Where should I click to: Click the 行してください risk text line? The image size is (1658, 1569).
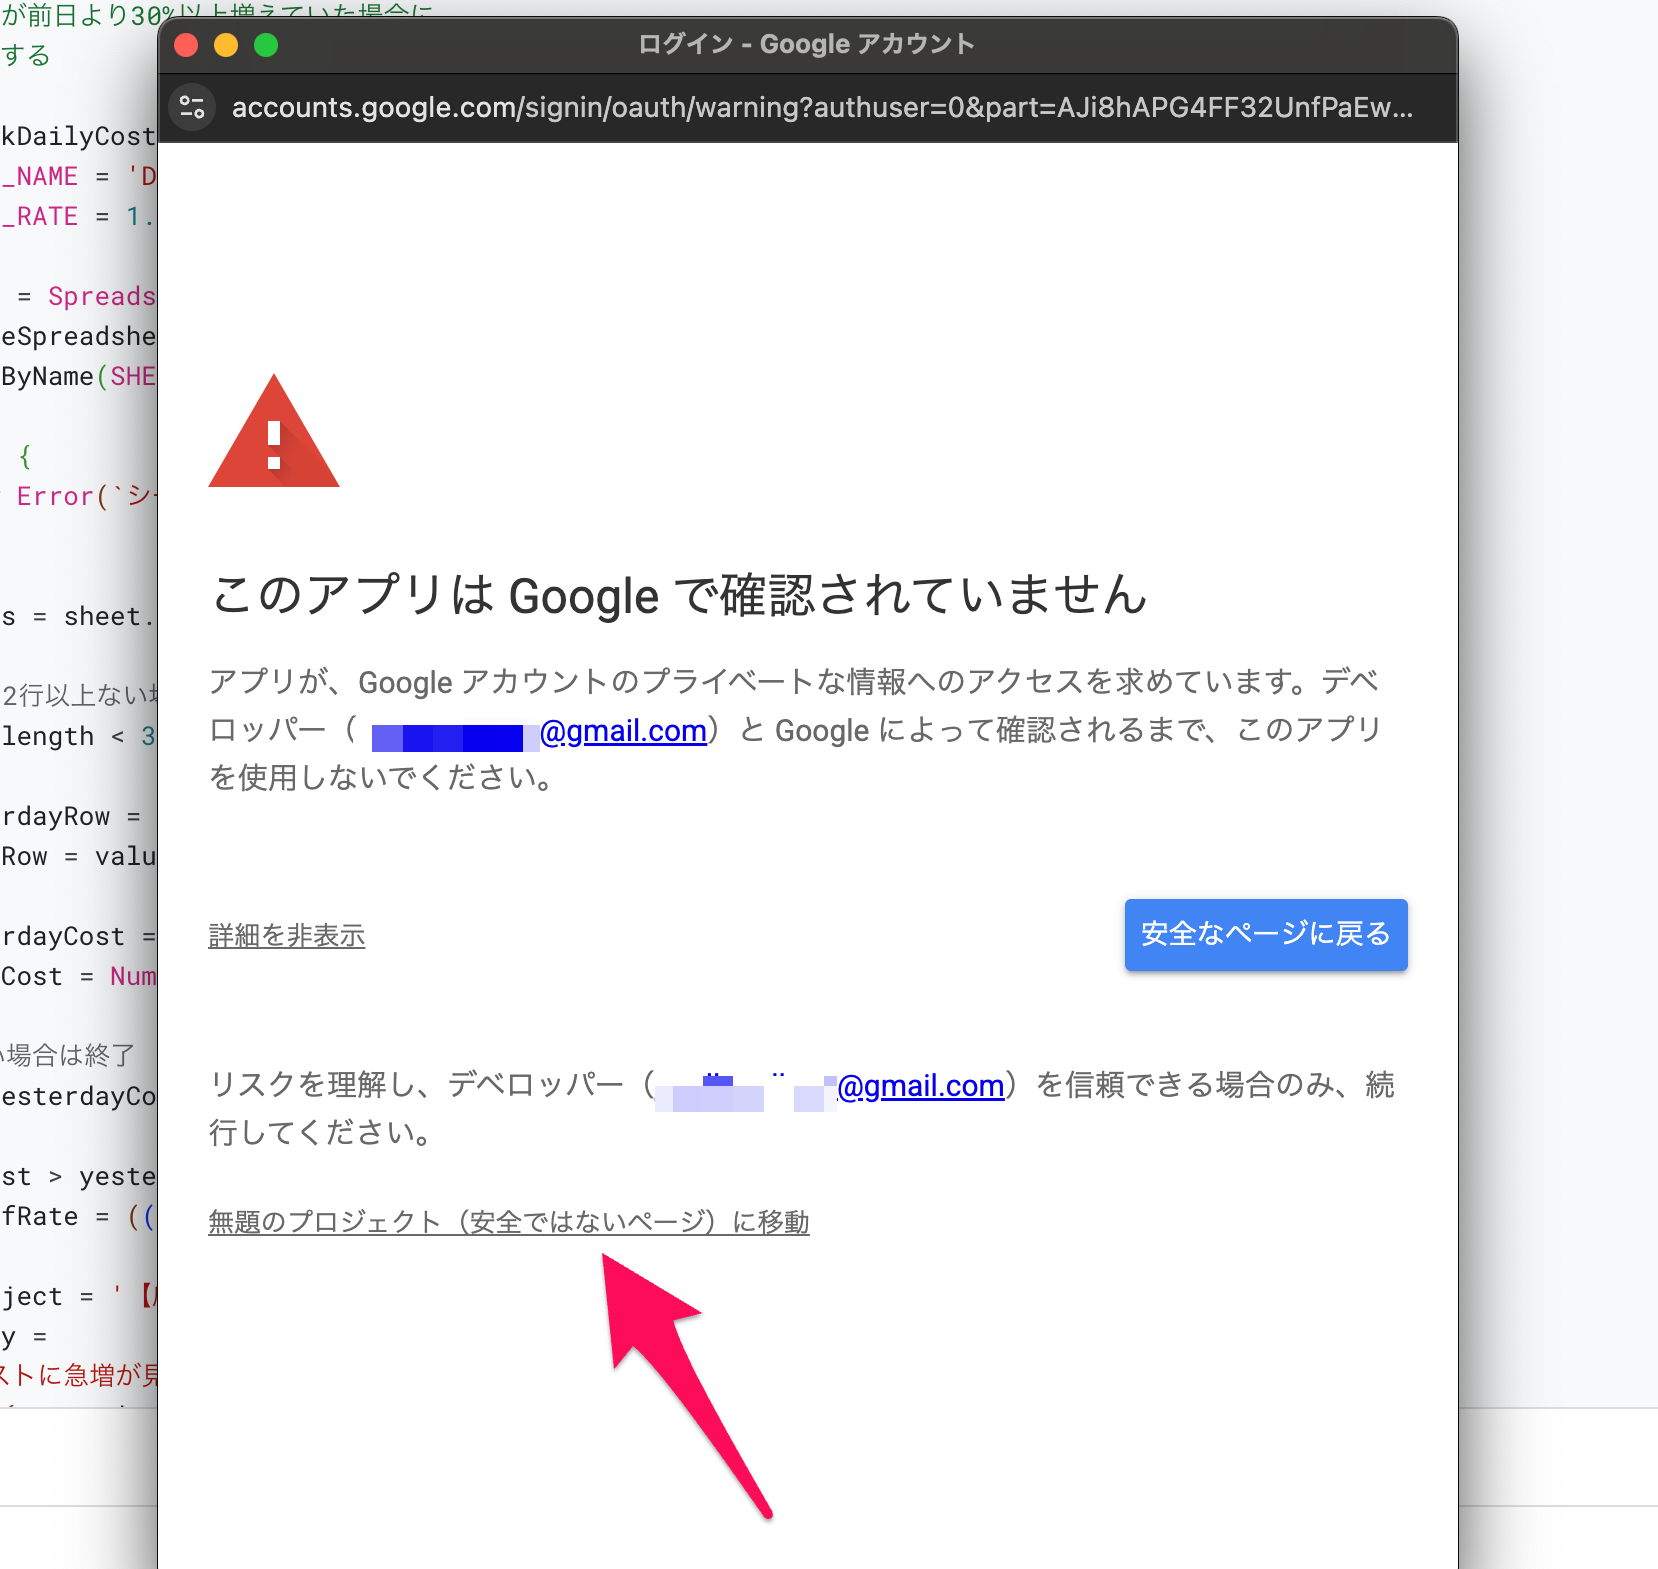pos(320,1133)
